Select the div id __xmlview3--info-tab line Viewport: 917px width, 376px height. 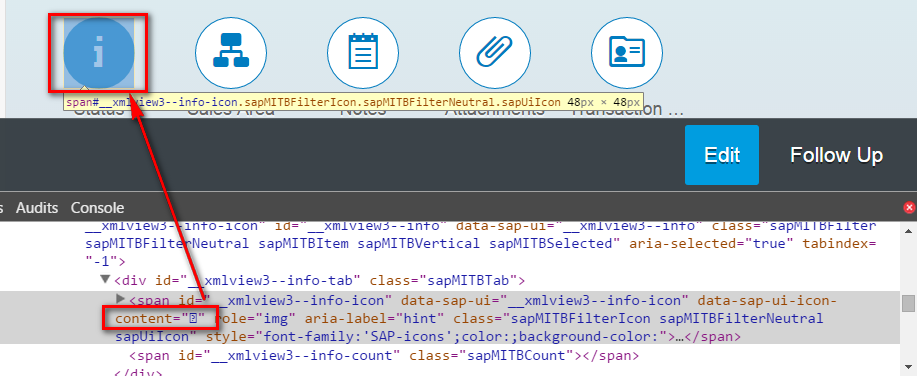coord(320,280)
